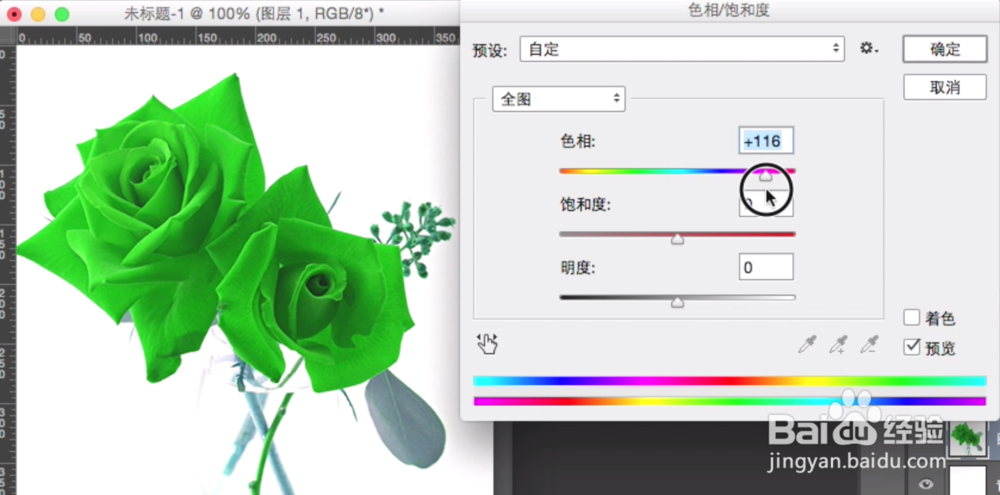Click the red close window button
Image resolution: width=1000 pixels, height=495 pixels.
(13, 14)
